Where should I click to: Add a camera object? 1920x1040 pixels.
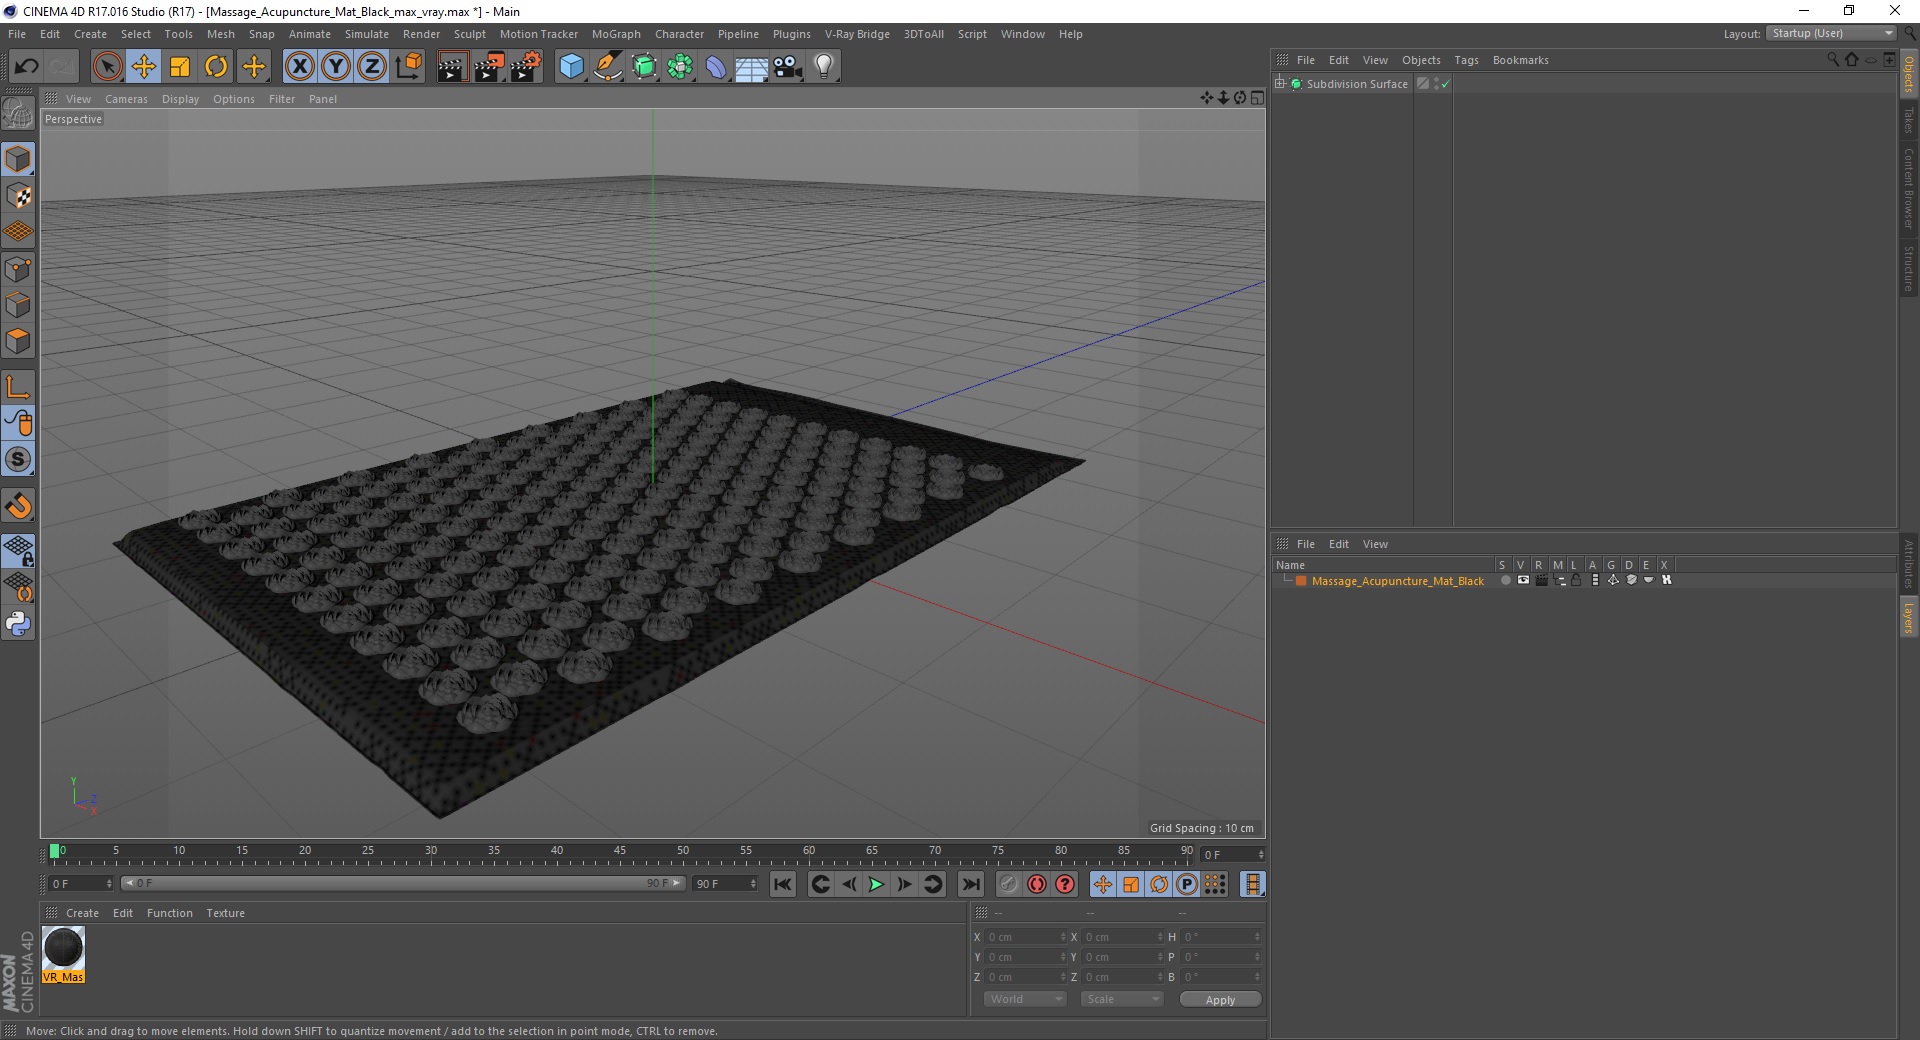click(x=788, y=67)
